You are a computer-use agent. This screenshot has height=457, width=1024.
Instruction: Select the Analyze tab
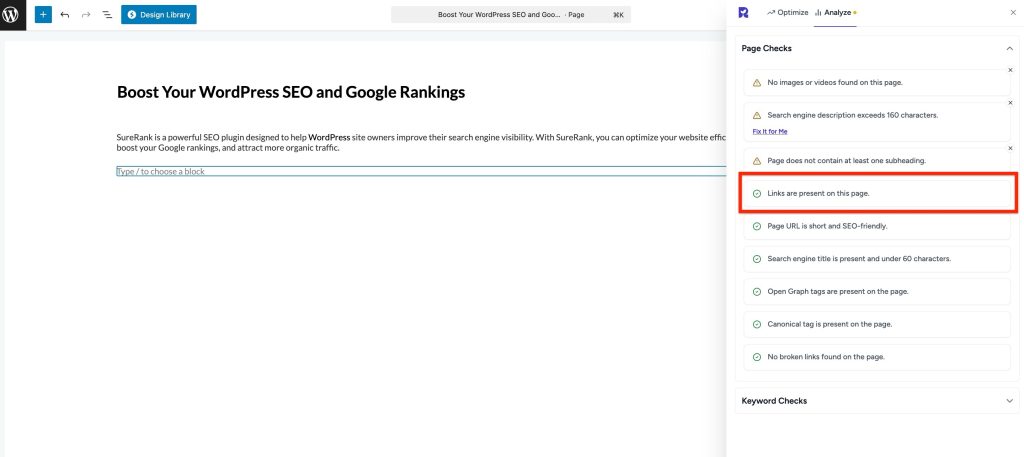tap(835, 12)
